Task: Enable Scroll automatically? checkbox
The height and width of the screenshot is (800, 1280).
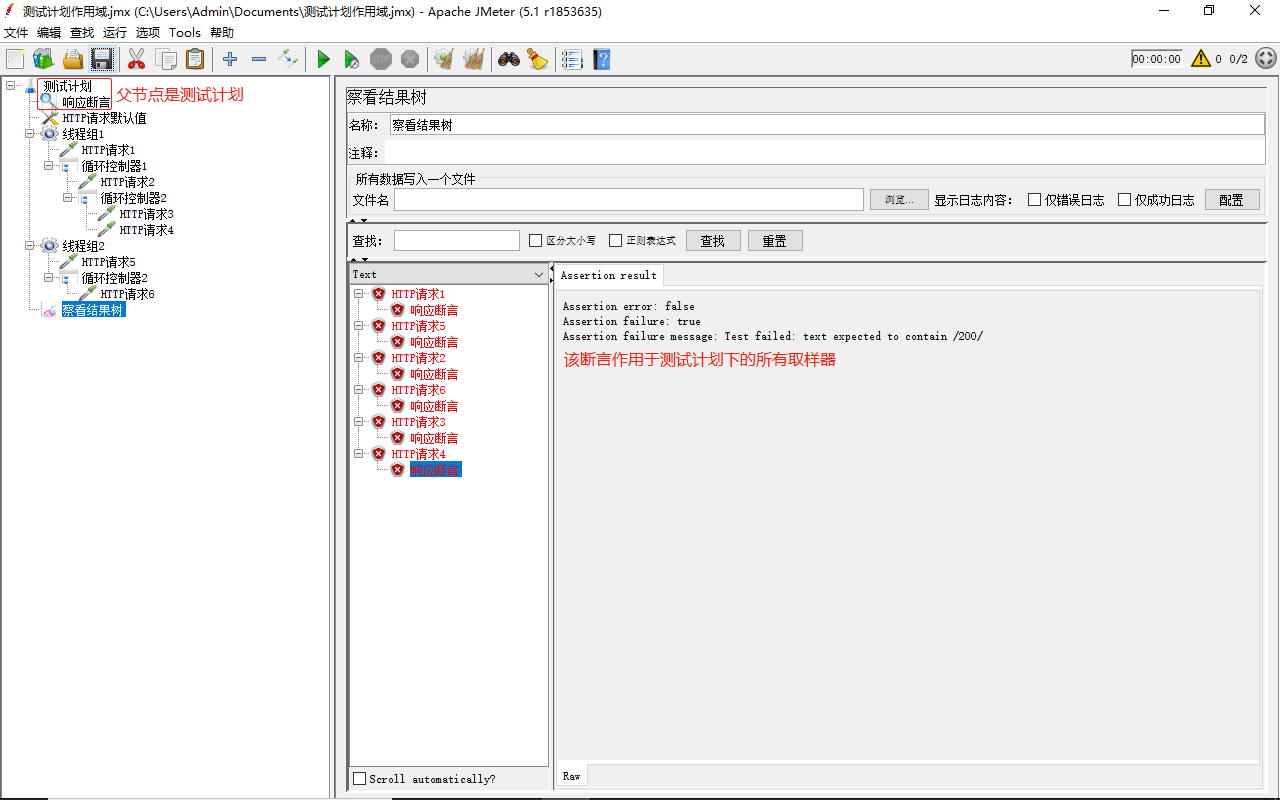Action: 360,779
